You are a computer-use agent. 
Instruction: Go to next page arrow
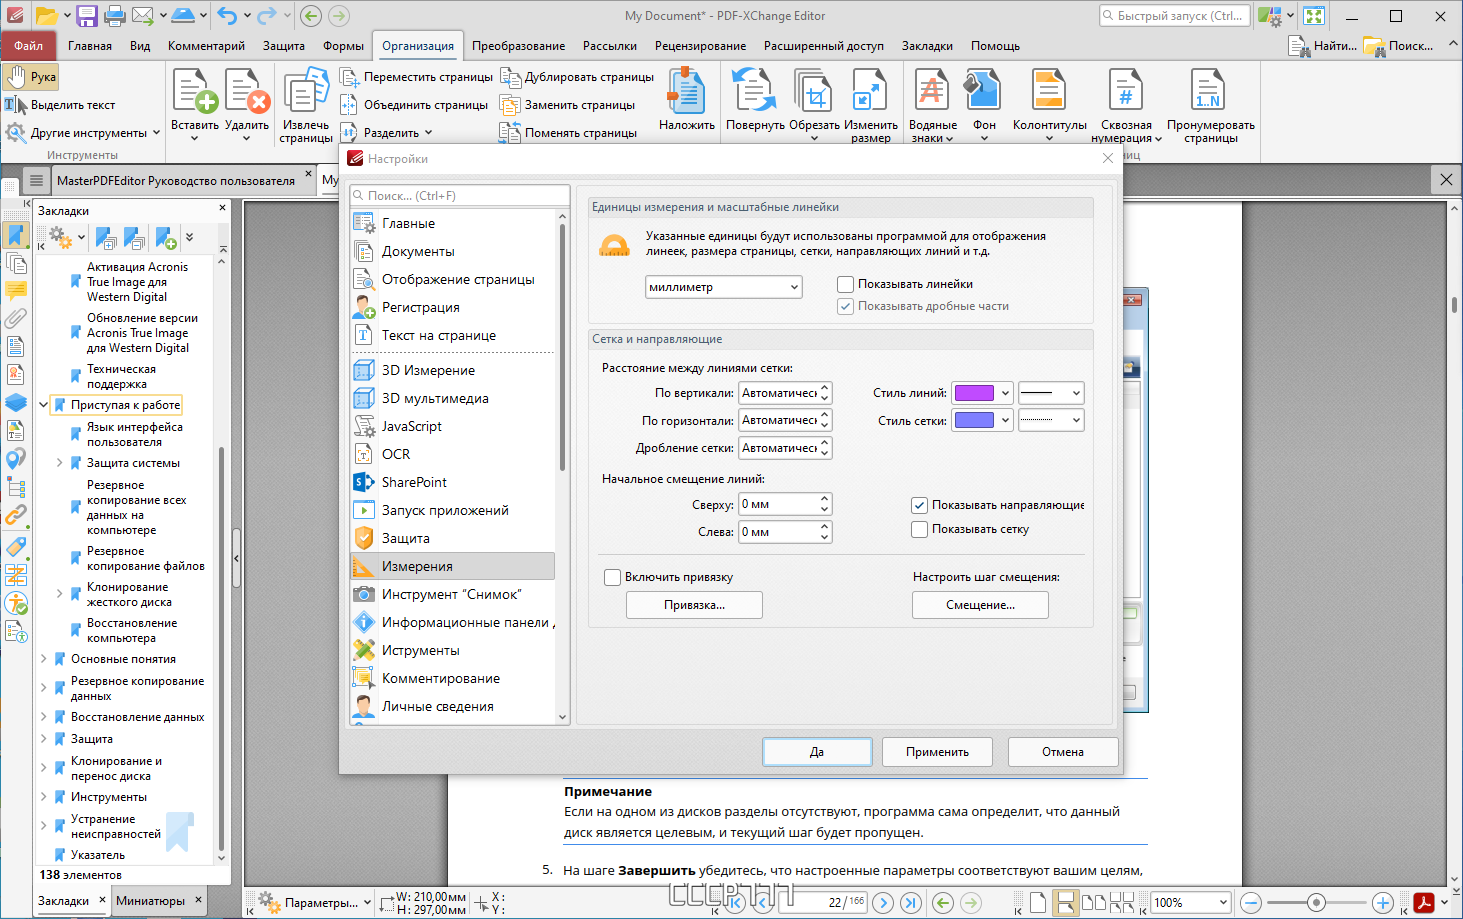tap(883, 903)
